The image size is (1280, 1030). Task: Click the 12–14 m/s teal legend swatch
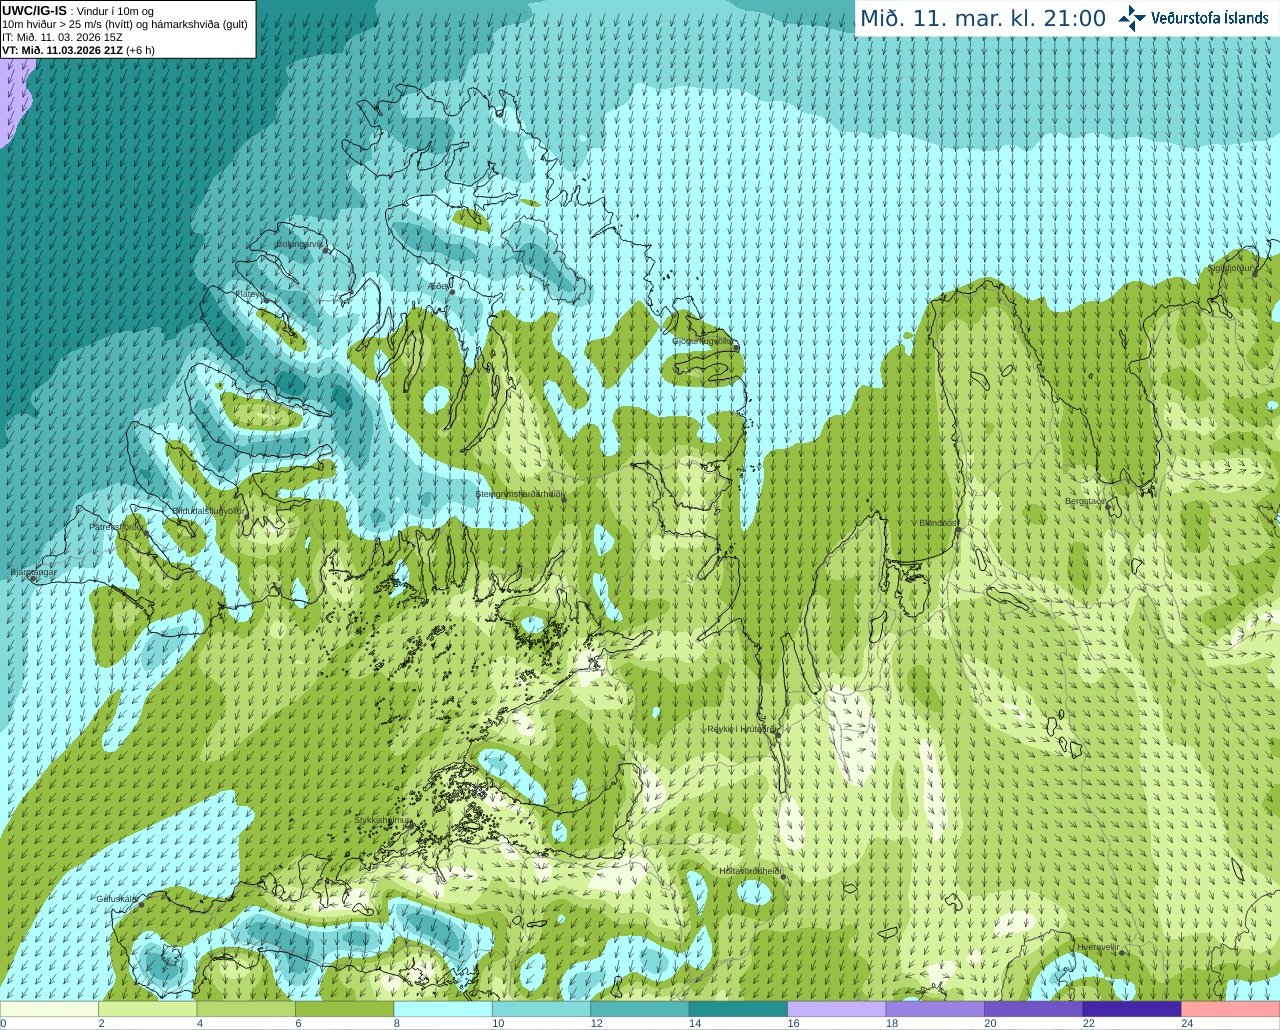point(640,1008)
